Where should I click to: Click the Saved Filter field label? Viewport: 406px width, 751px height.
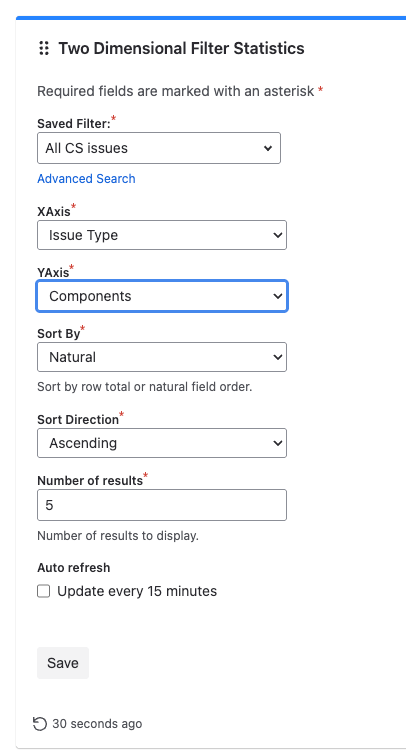click(x=74, y=124)
